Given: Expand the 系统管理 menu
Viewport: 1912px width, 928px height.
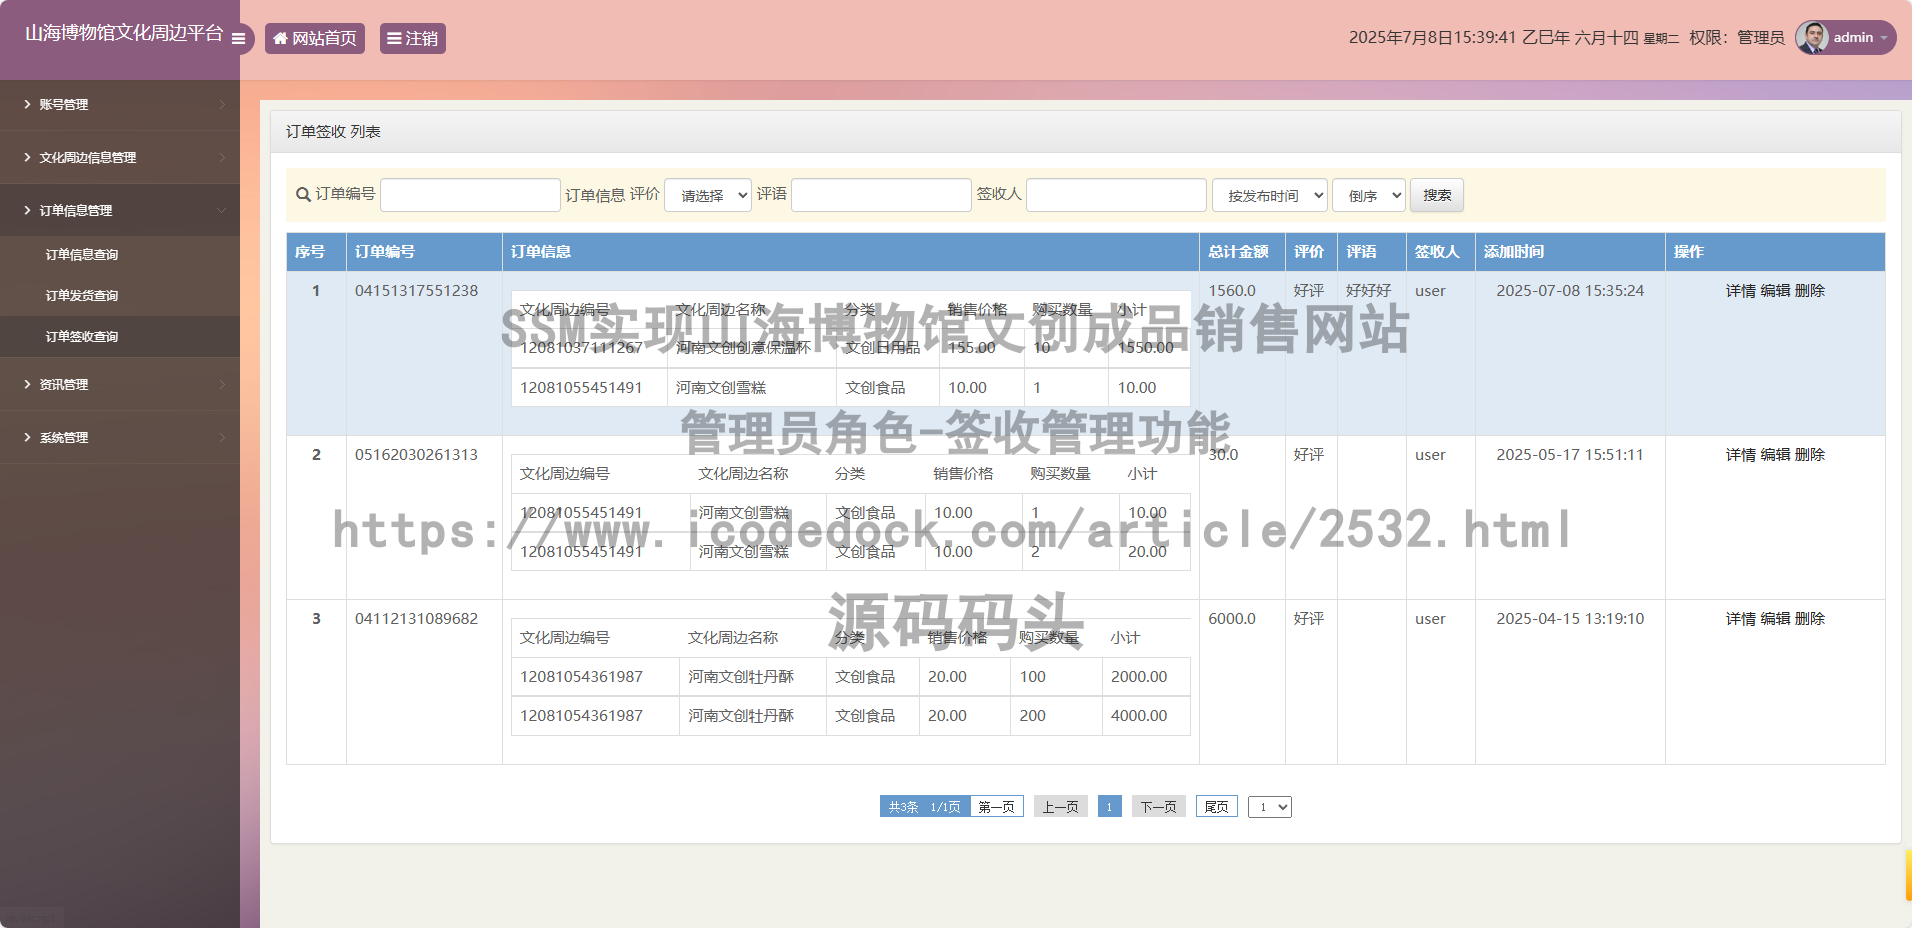Looking at the screenshot, I should point(120,437).
